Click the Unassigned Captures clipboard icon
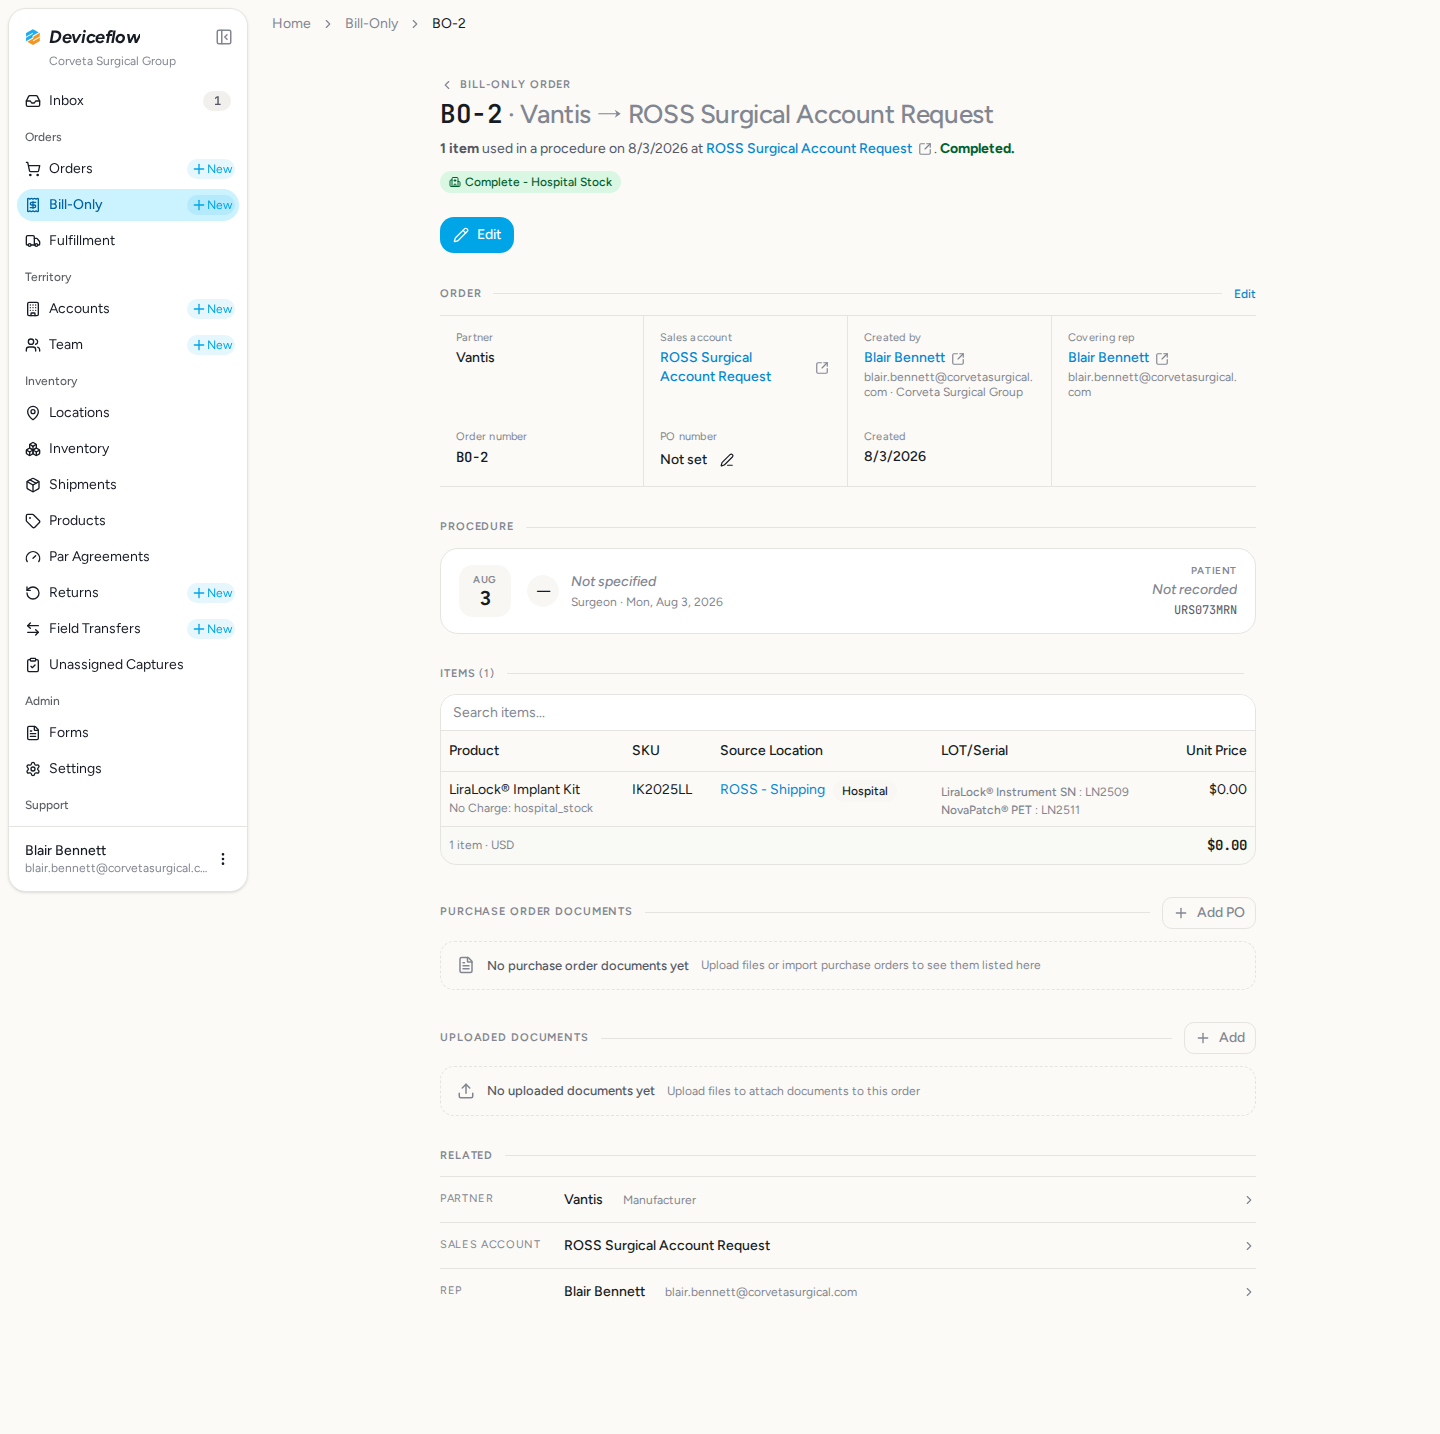This screenshot has height=1434, width=1440. [33, 665]
